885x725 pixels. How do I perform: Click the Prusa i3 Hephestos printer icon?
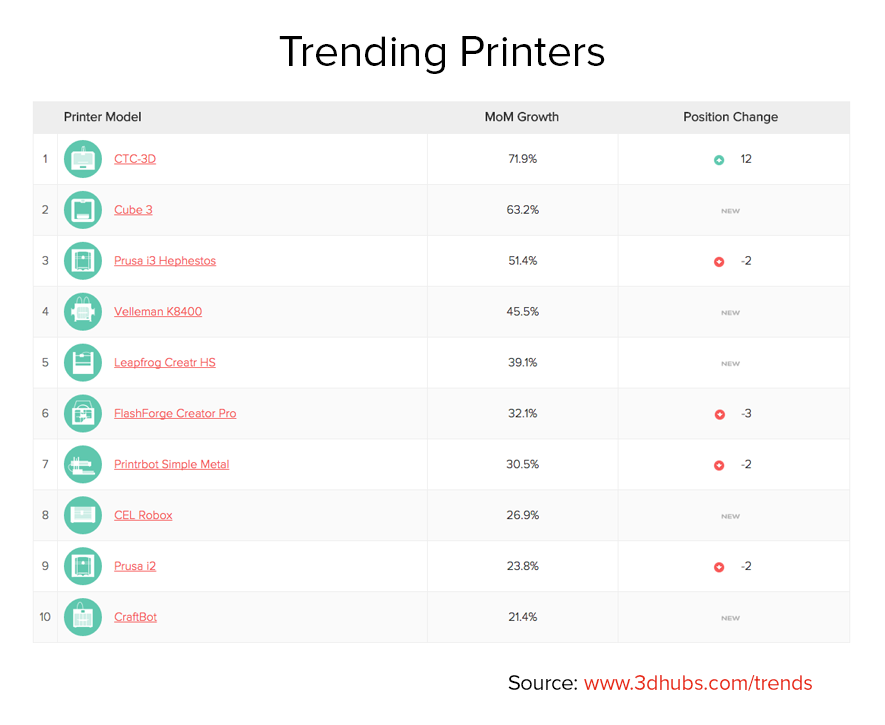click(x=83, y=261)
